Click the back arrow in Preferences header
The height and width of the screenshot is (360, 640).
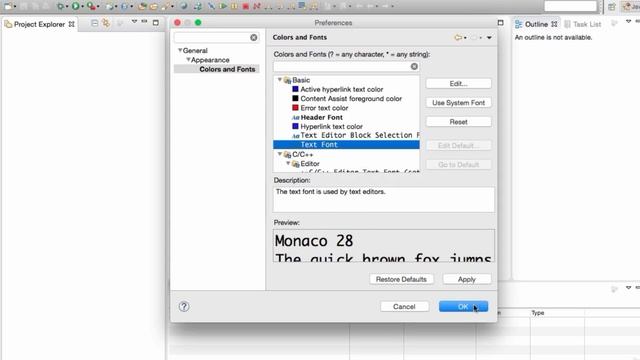(x=458, y=38)
